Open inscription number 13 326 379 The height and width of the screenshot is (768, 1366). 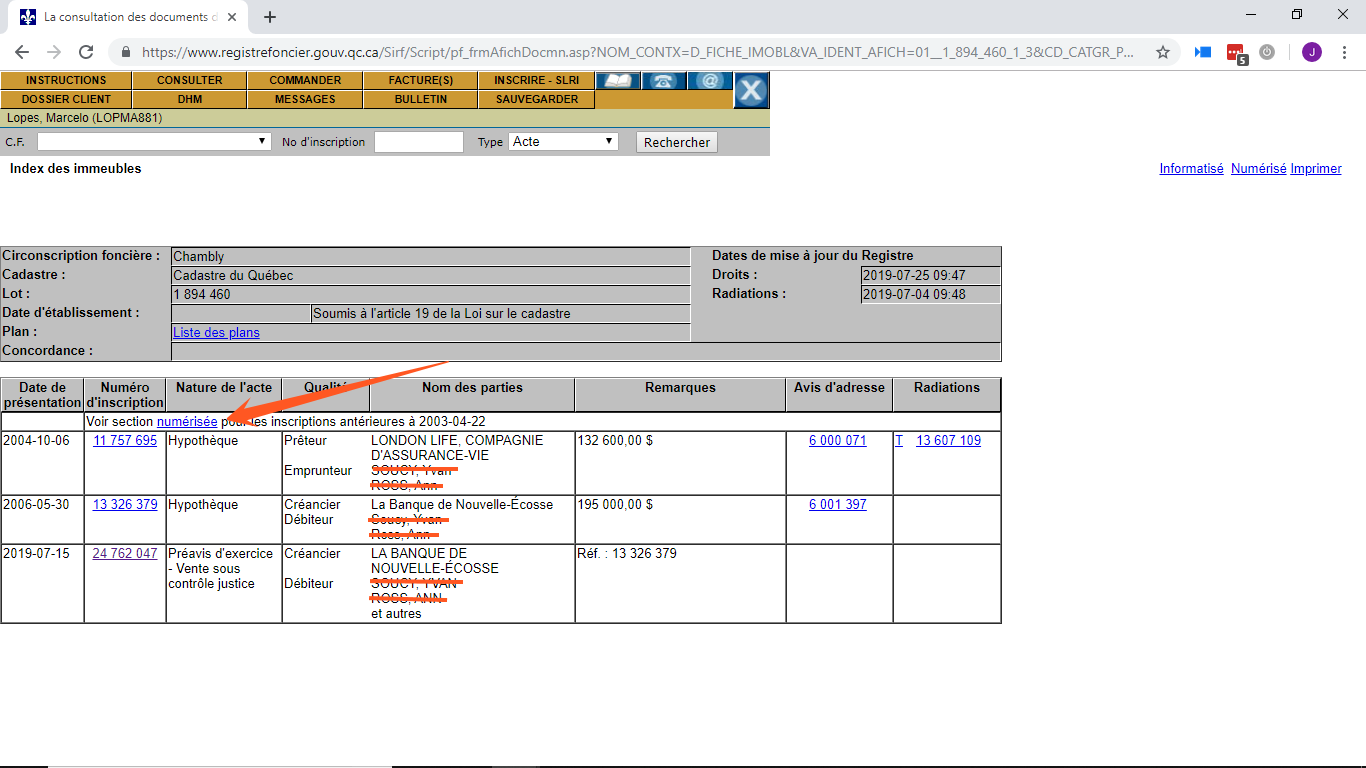(125, 505)
